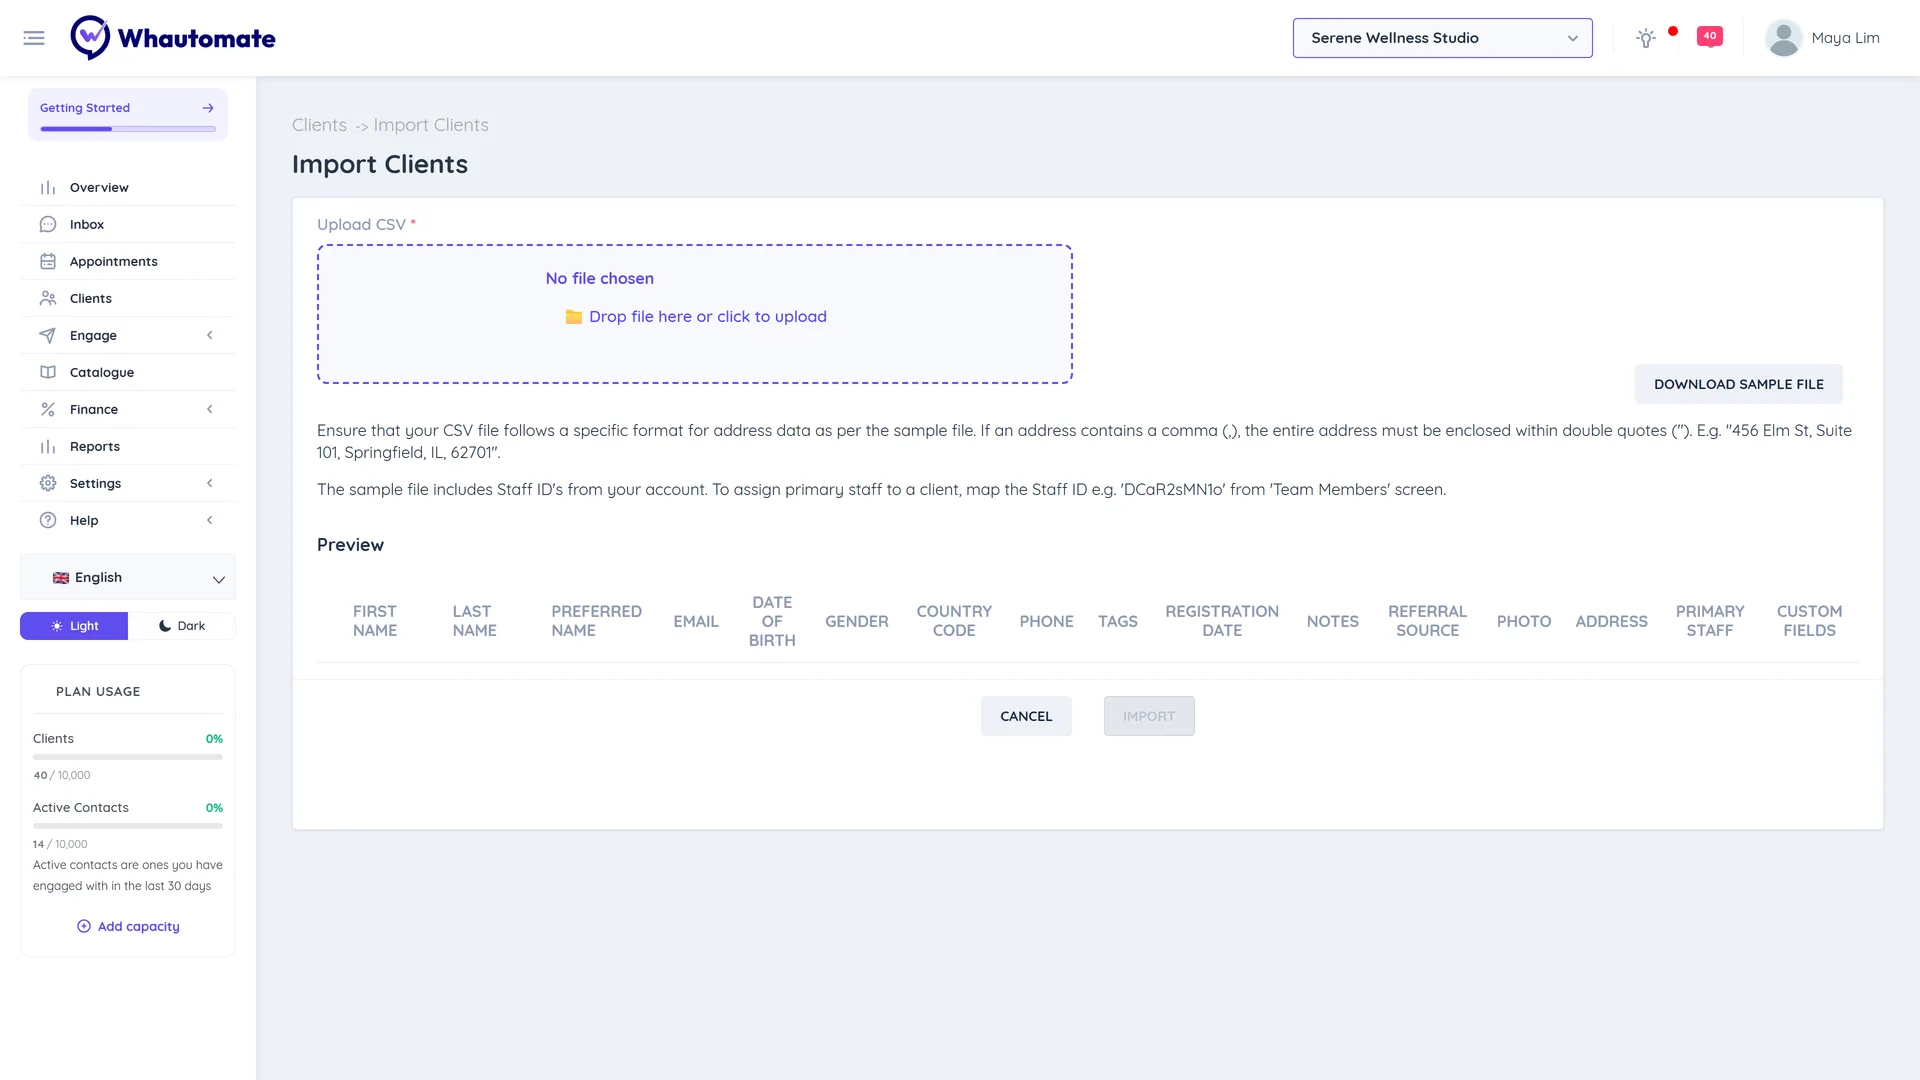Click the Catalogue book icon

tap(48, 373)
